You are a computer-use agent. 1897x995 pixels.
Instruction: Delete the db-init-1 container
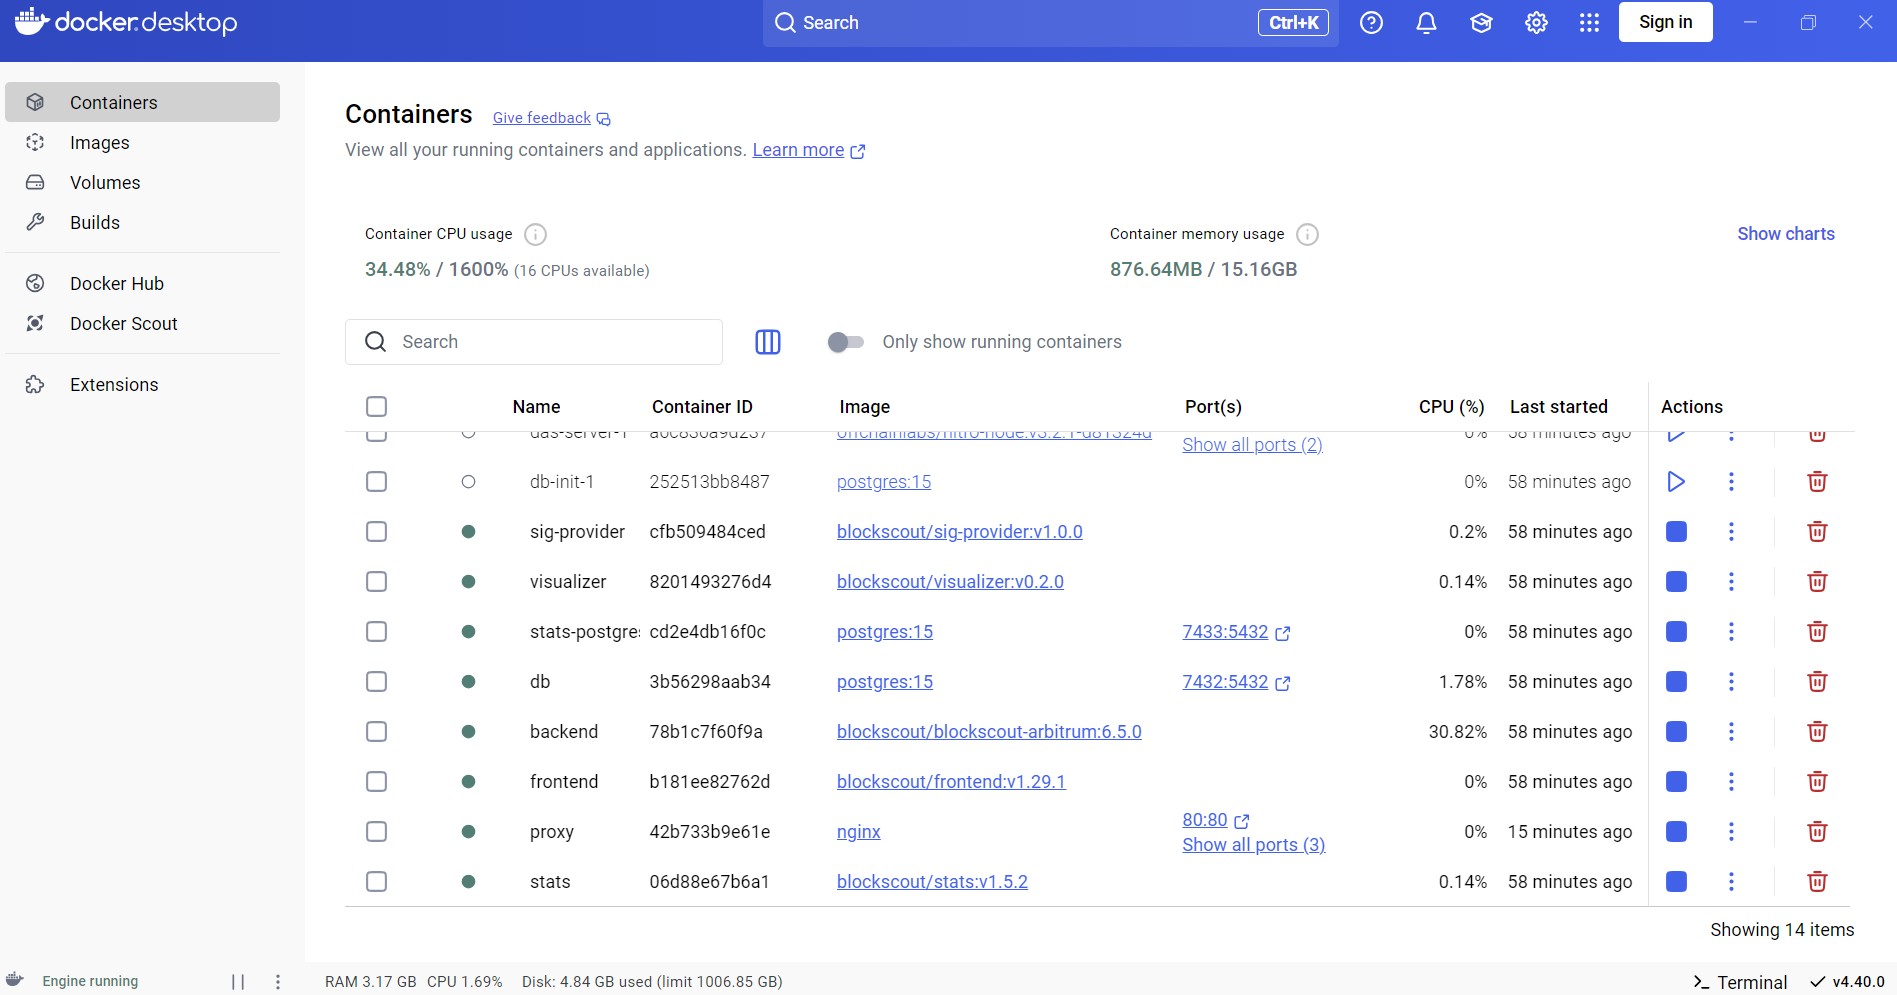1817,482
